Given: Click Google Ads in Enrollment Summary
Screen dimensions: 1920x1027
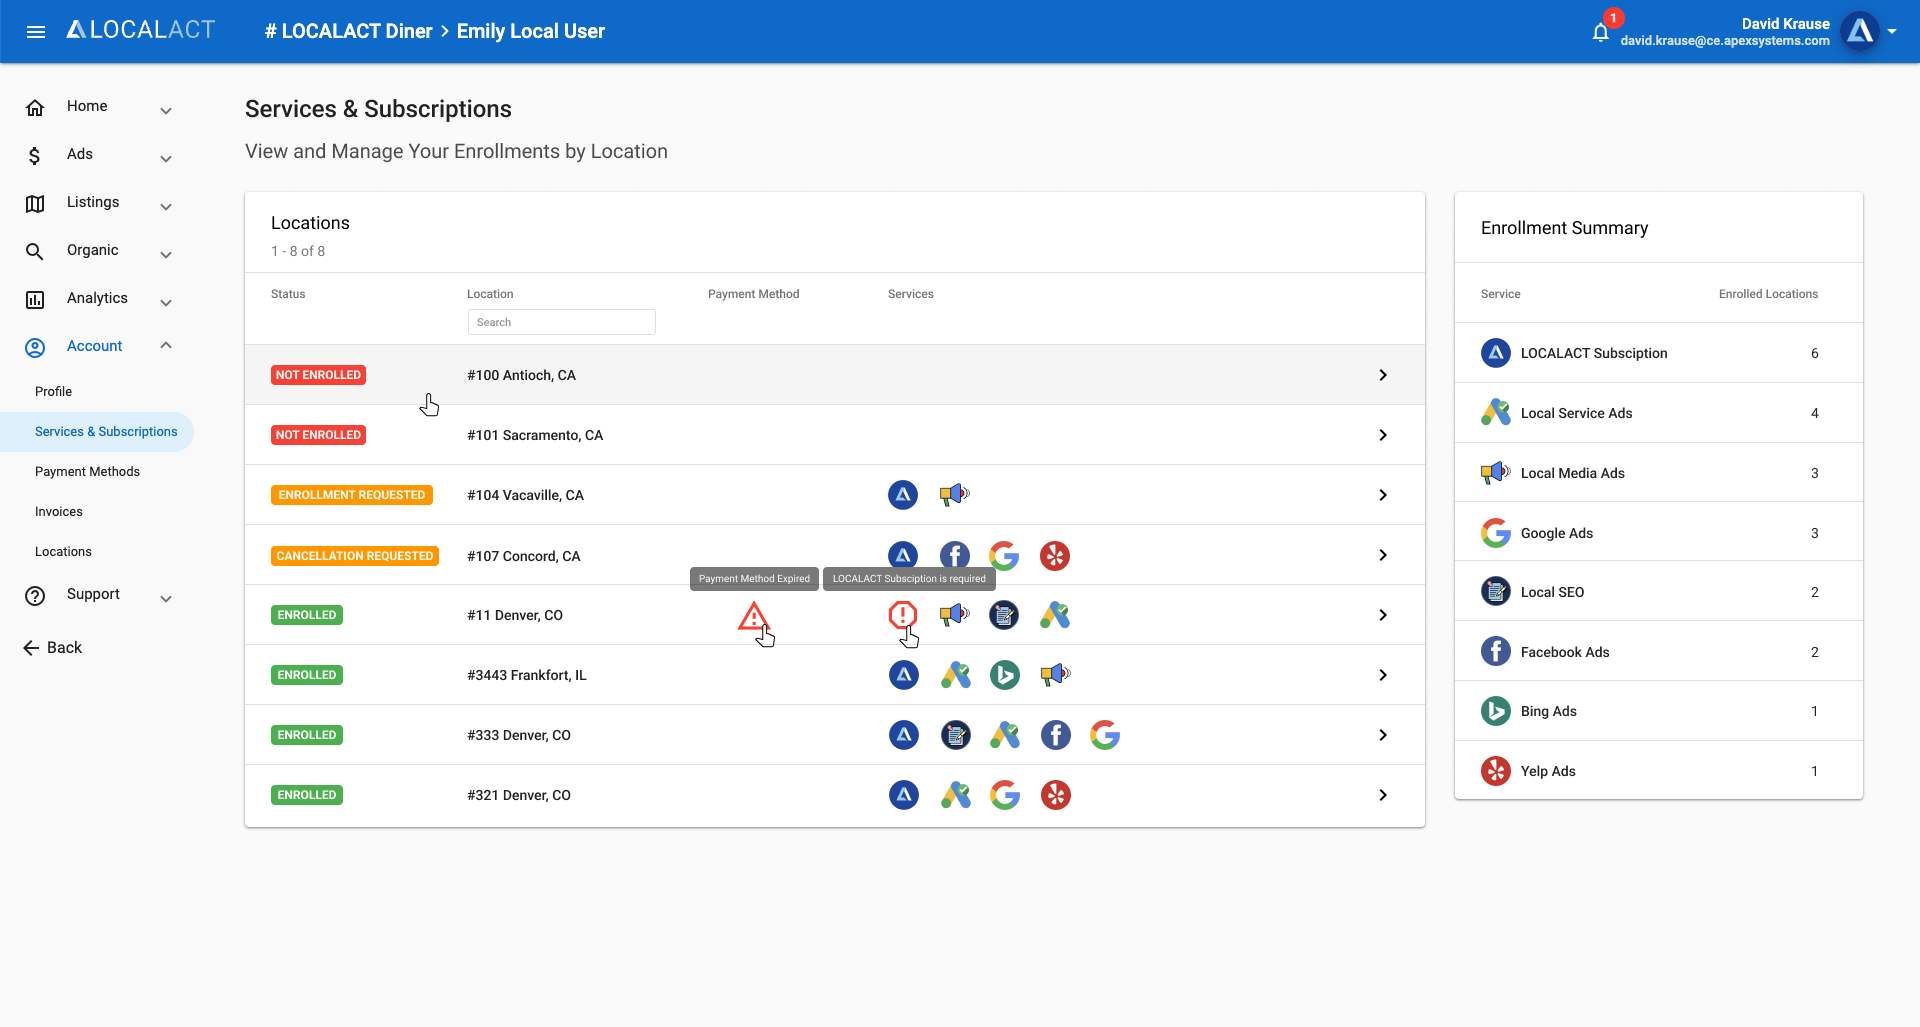Looking at the screenshot, I should [1557, 533].
